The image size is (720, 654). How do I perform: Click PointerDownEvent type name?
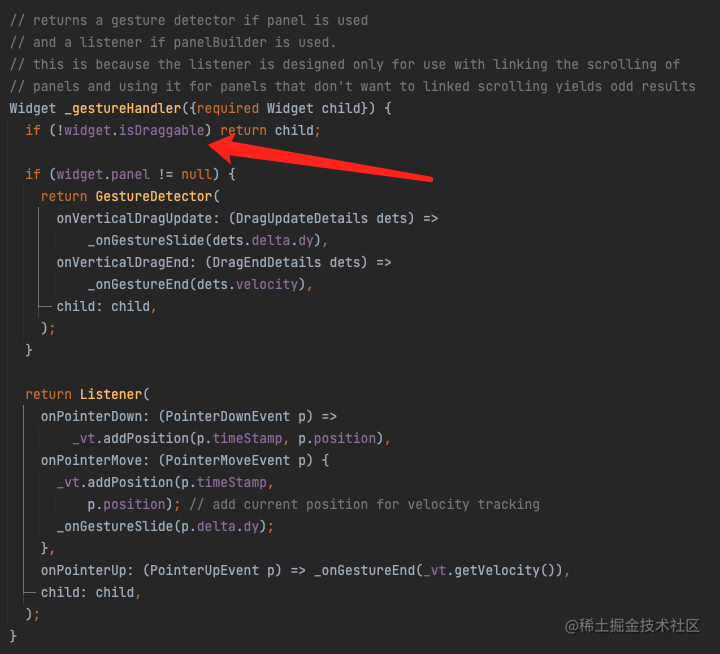(228, 417)
